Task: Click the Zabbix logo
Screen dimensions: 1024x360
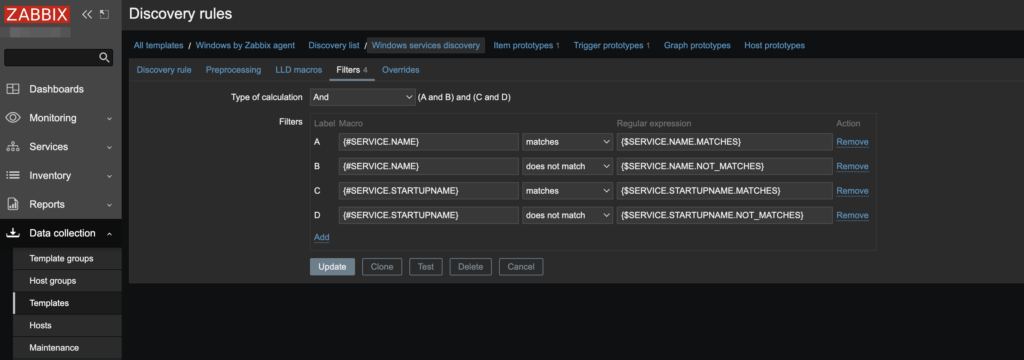Action: coord(37,14)
